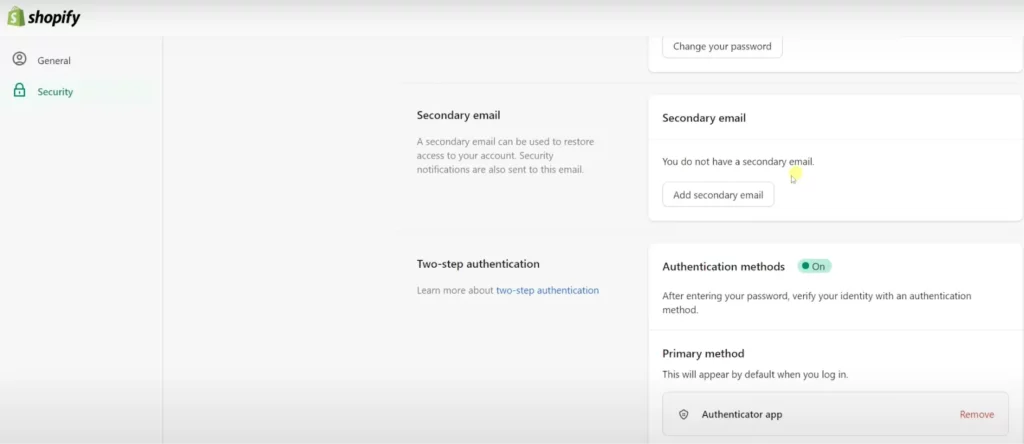Screen dimensions: 1024x444
Task: Click the Shopify bag logo icon
Action: (16, 16)
